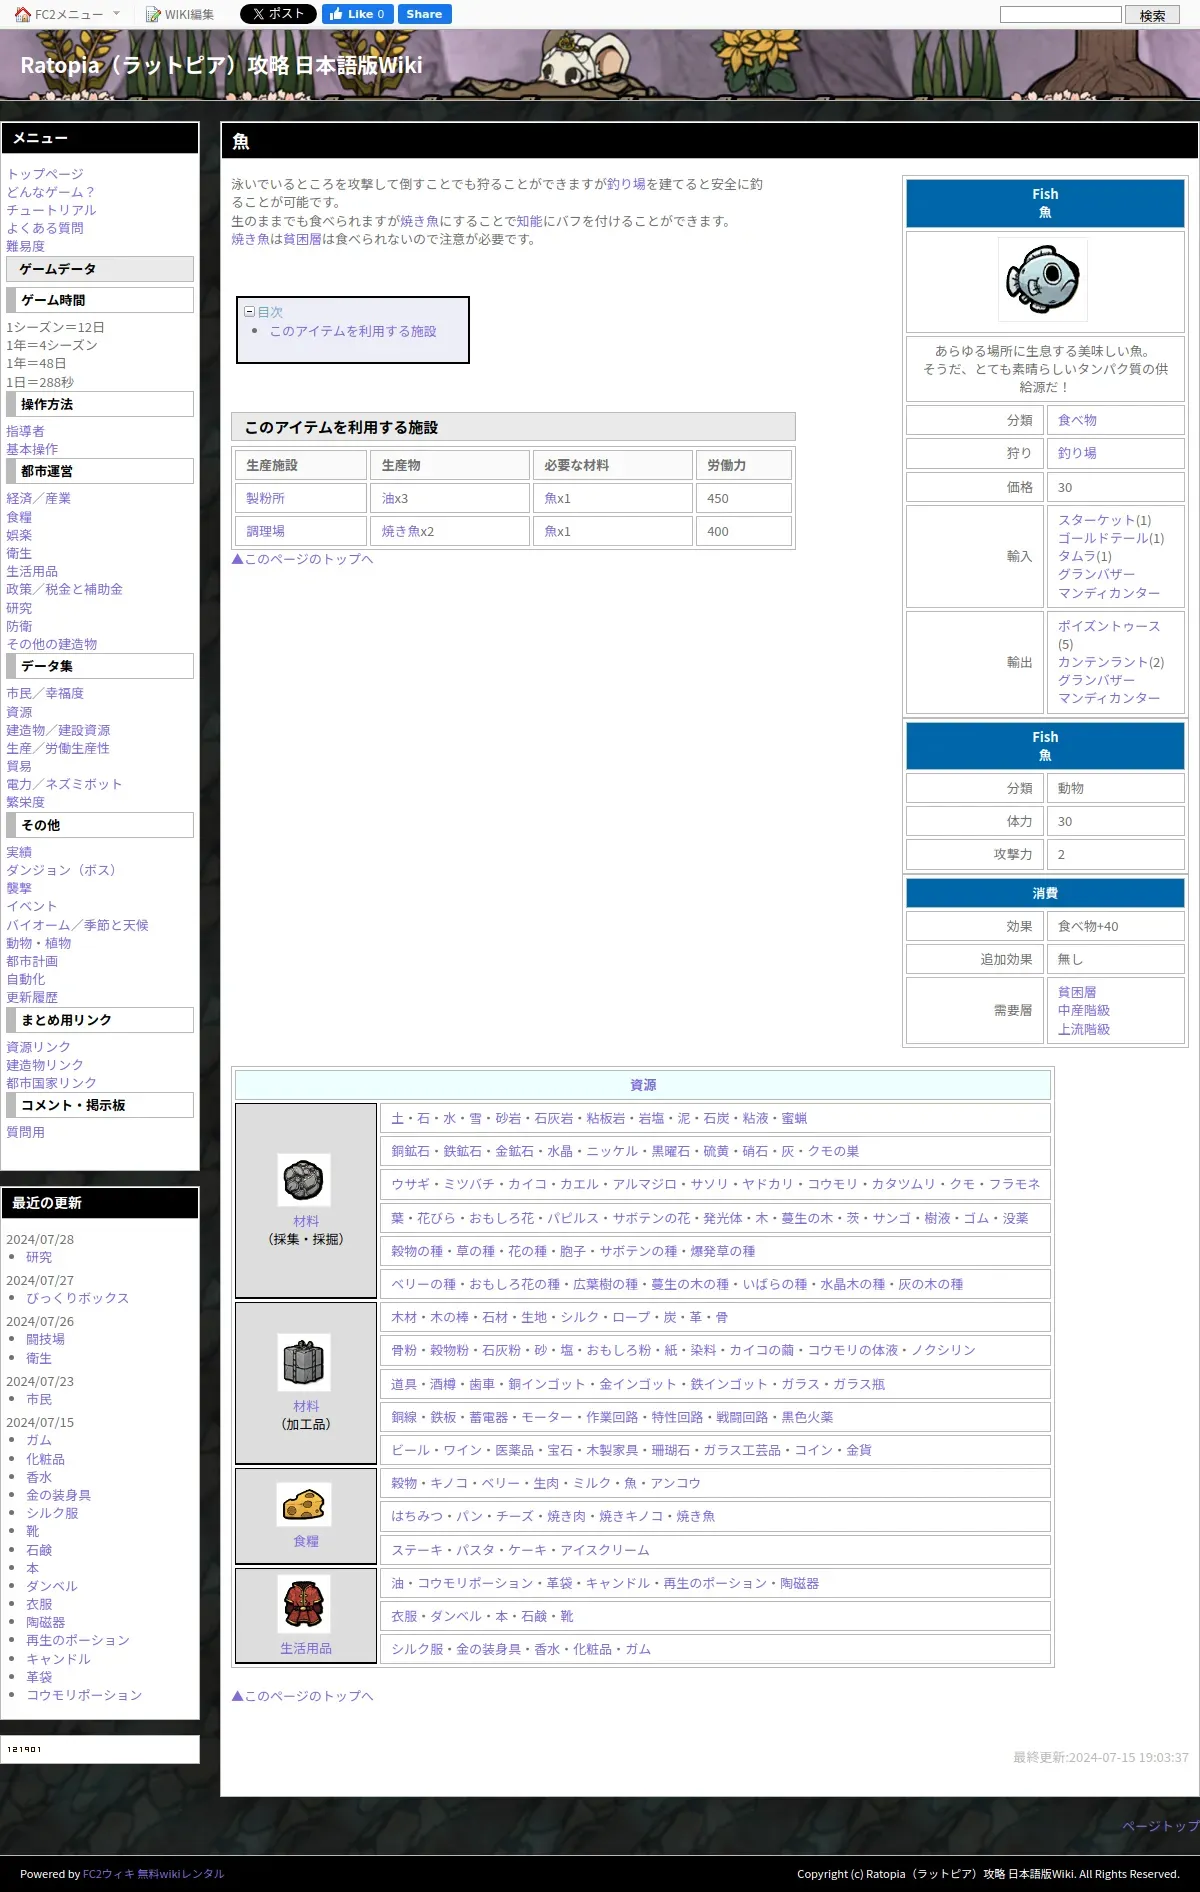Click the 1シーズン＝12日 text

pos(55,327)
